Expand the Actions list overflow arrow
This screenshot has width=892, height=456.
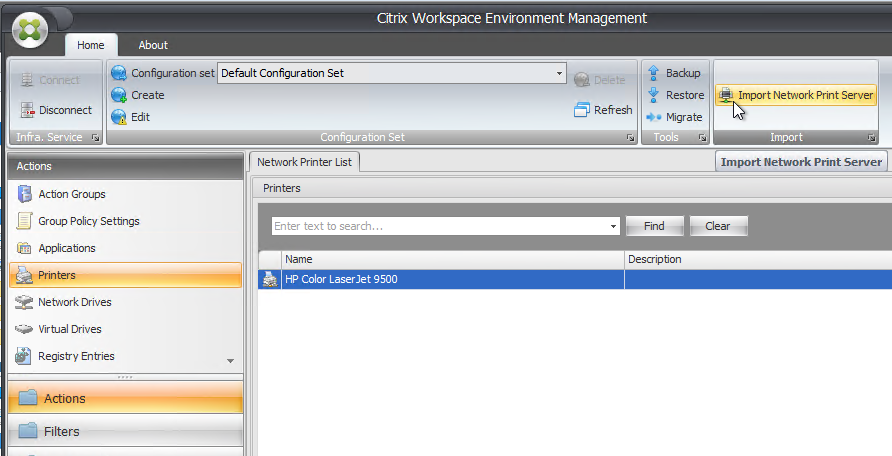click(230, 361)
